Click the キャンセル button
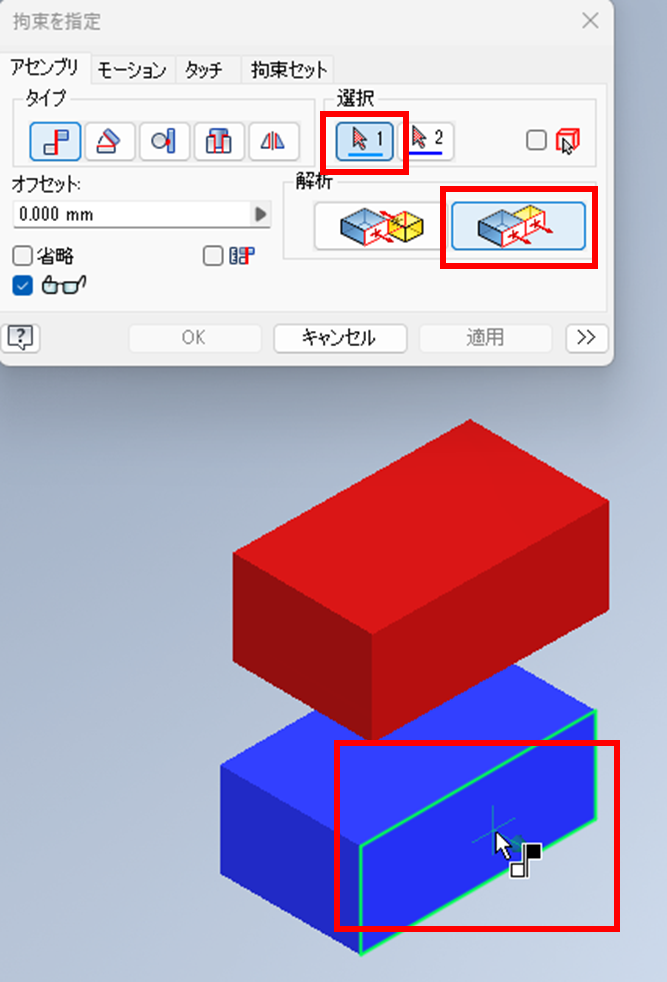The image size is (667, 982). 340,338
